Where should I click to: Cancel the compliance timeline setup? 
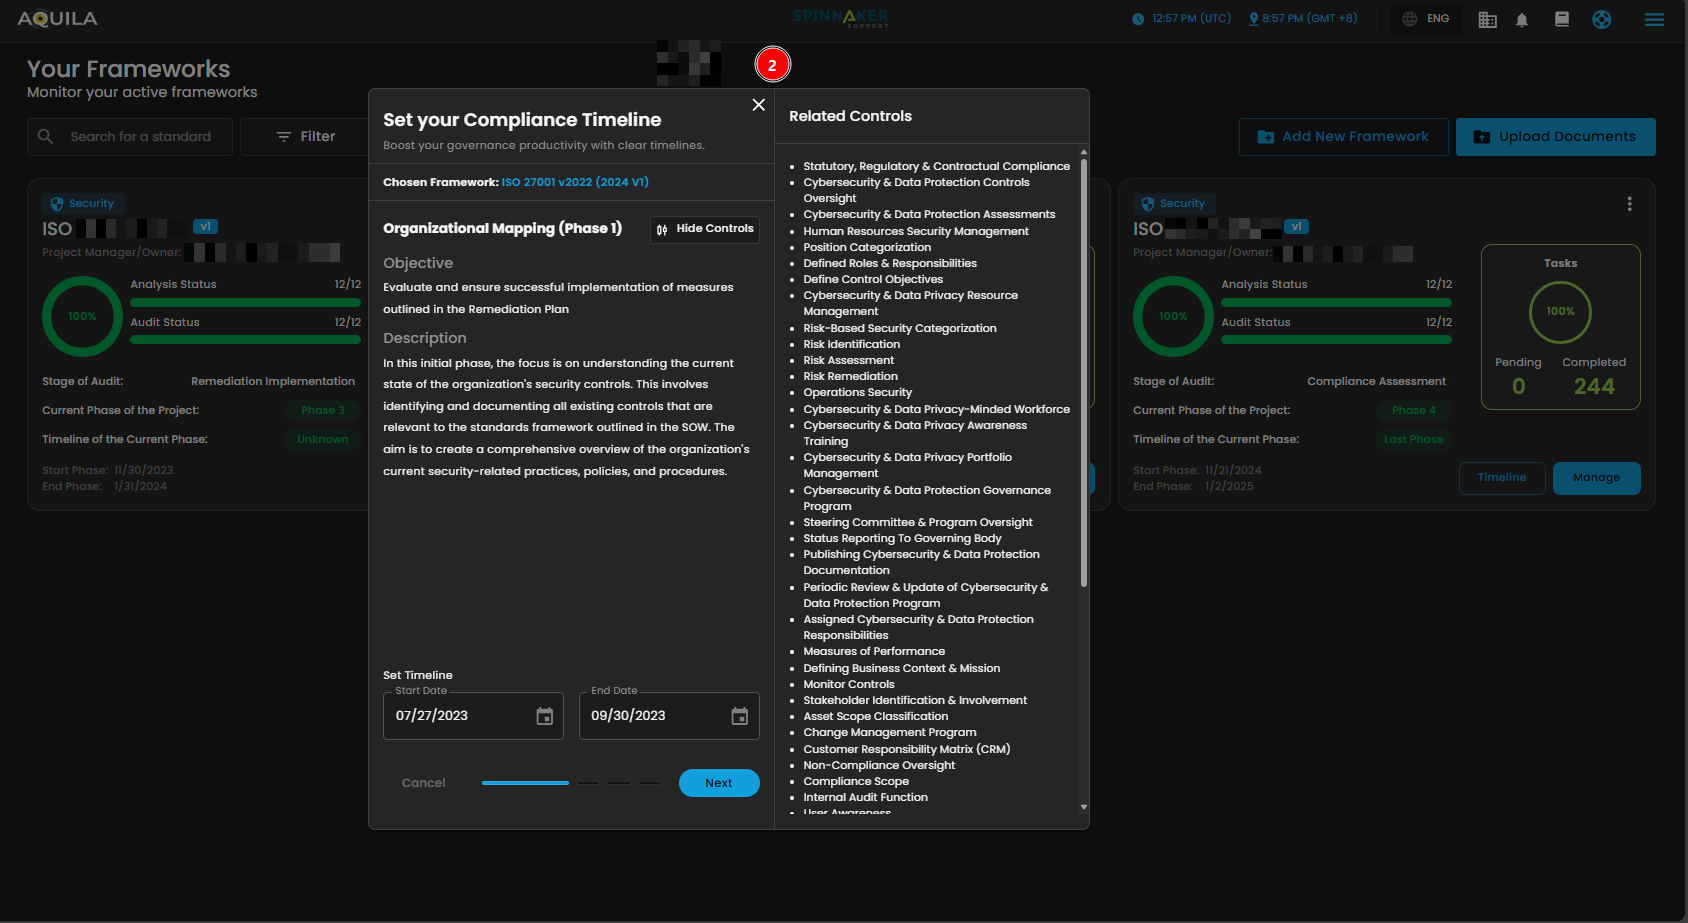tap(423, 783)
